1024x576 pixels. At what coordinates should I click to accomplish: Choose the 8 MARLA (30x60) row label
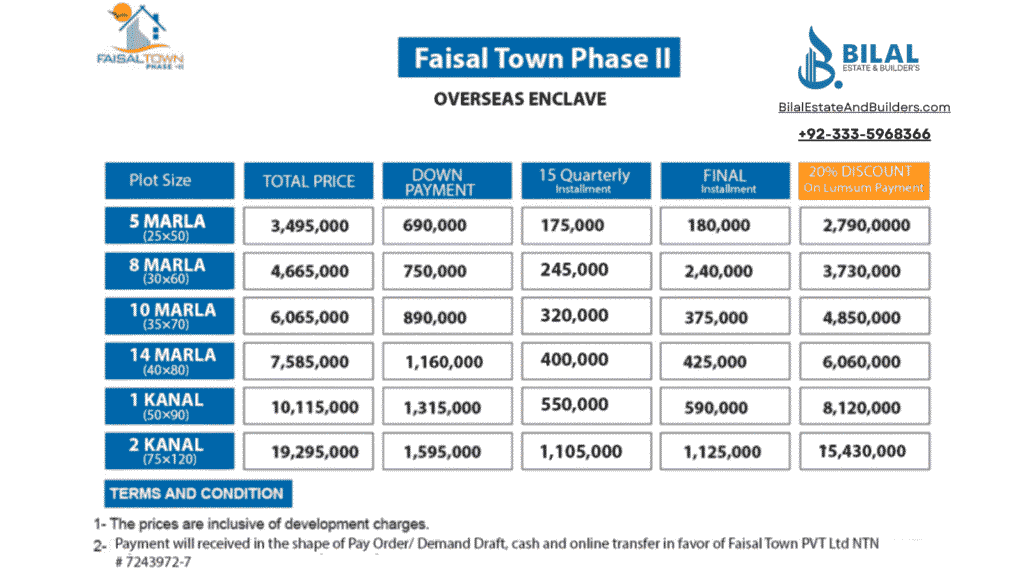tap(169, 271)
